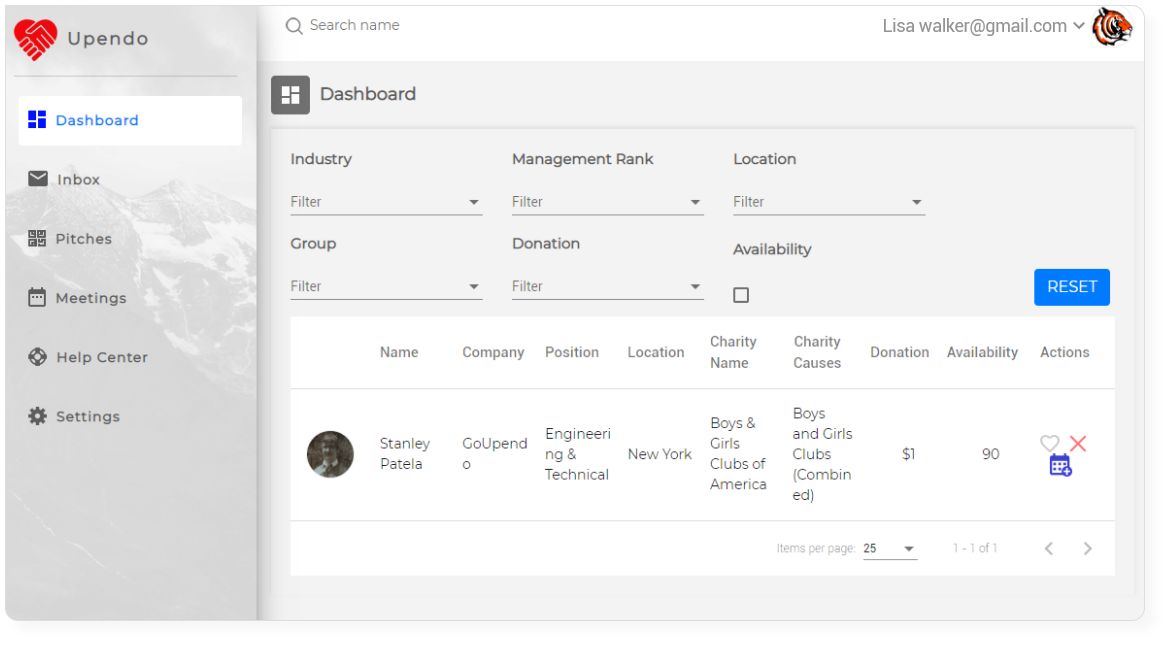1170x646 pixels.
Task: Click the search magnifier icon
Action: pos(294,26)
